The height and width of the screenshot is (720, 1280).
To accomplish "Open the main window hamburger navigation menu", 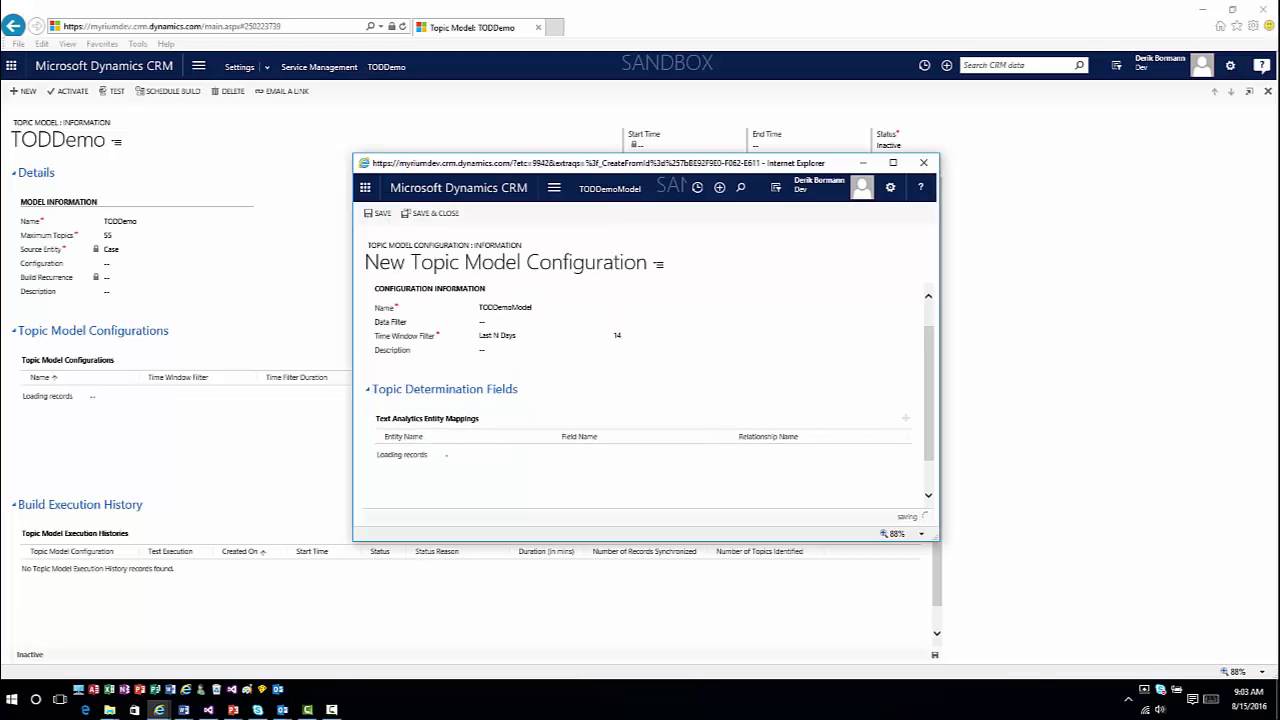I will pyautogui.click(x=199, y=66).
